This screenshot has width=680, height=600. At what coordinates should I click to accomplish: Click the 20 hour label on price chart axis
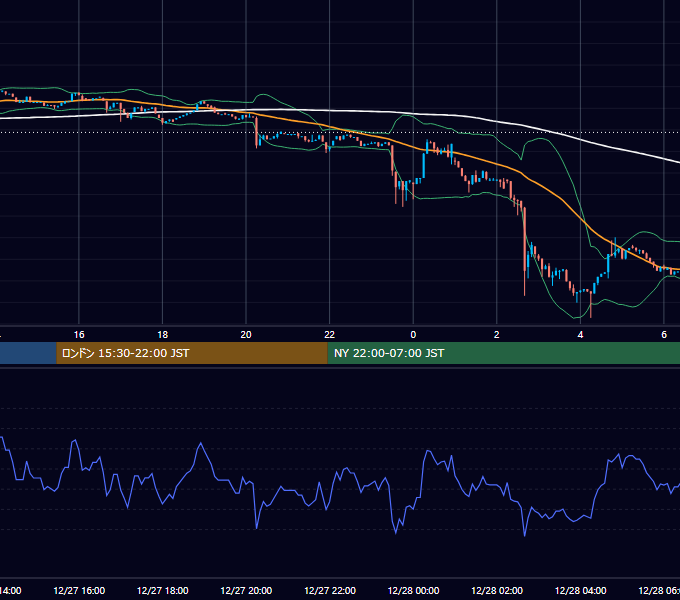coord(246,335)
